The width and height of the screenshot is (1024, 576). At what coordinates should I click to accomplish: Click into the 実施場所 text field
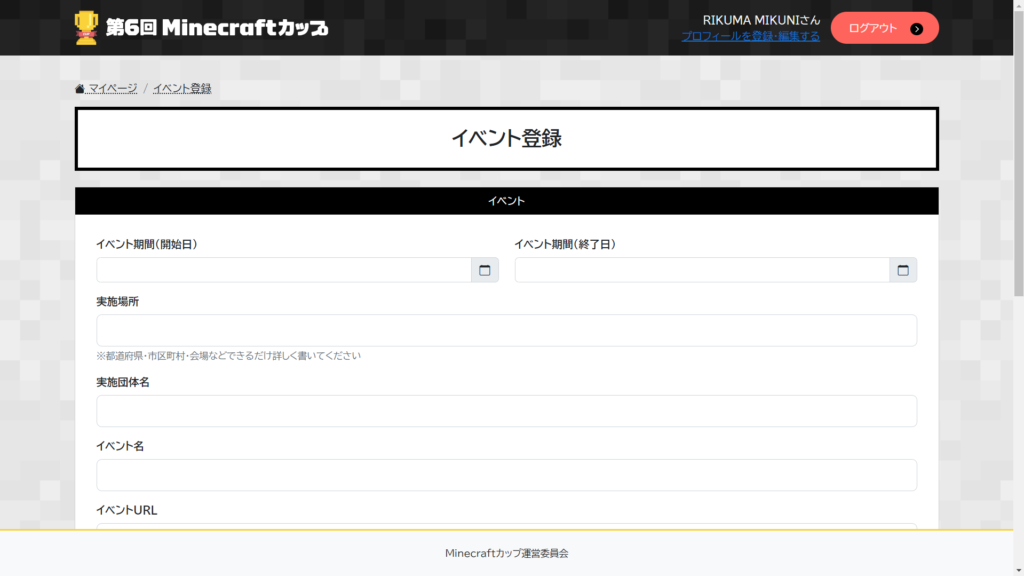coord(506,331)
